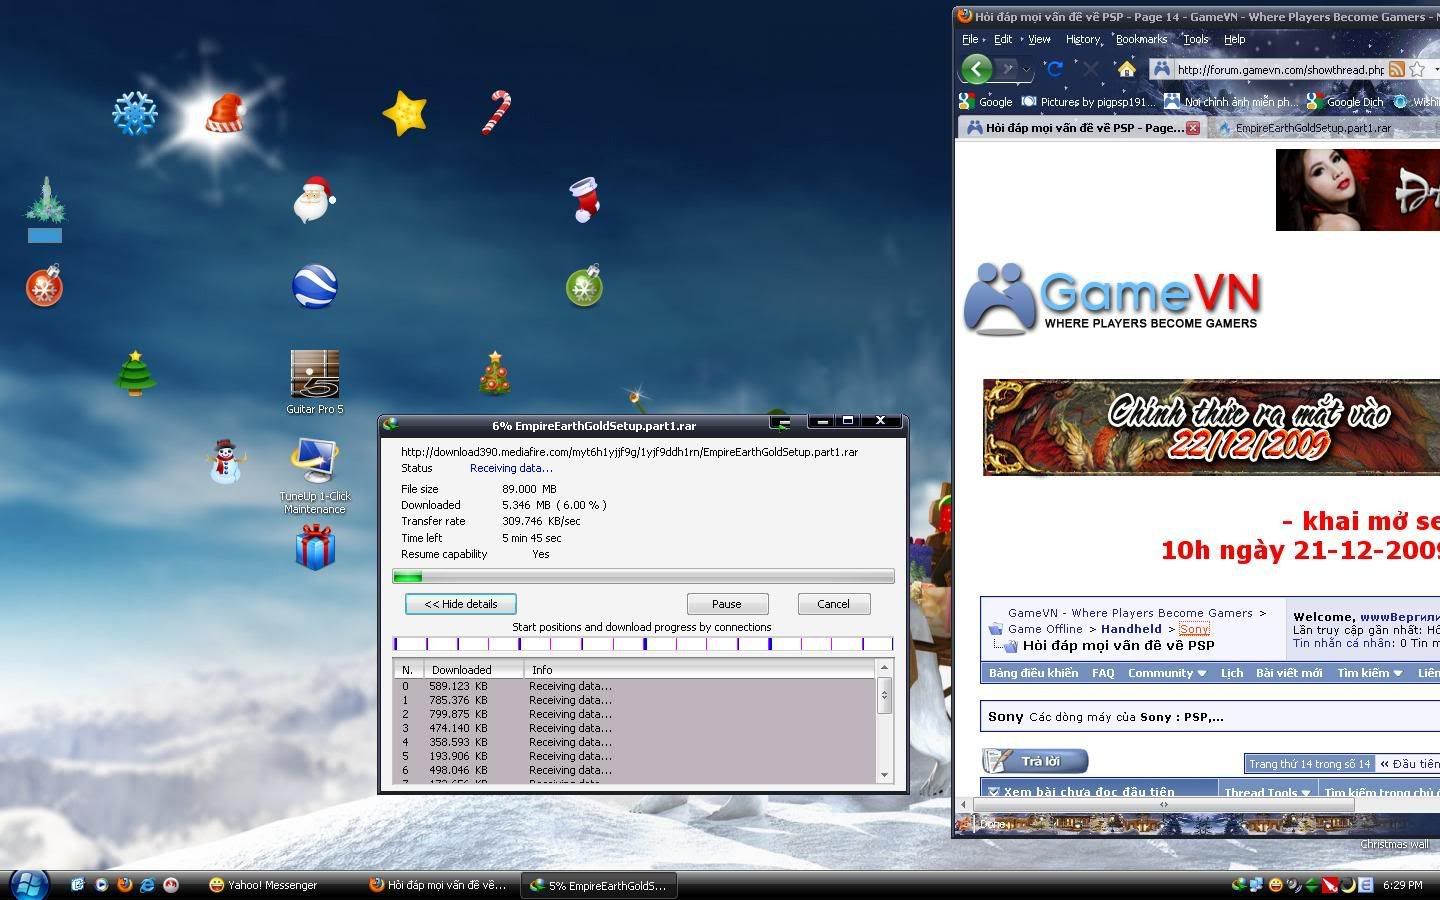The height and width of the screenshot is (900, 1440).
Task: Open the recent pages dropdown beside forward button
Action: point(1027,70)
